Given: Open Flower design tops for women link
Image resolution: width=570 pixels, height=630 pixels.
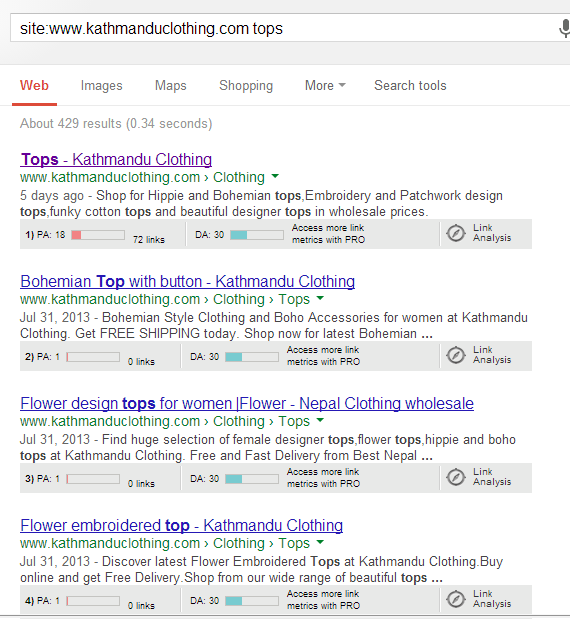Looking at the screenshot, I should click(247, 403).
